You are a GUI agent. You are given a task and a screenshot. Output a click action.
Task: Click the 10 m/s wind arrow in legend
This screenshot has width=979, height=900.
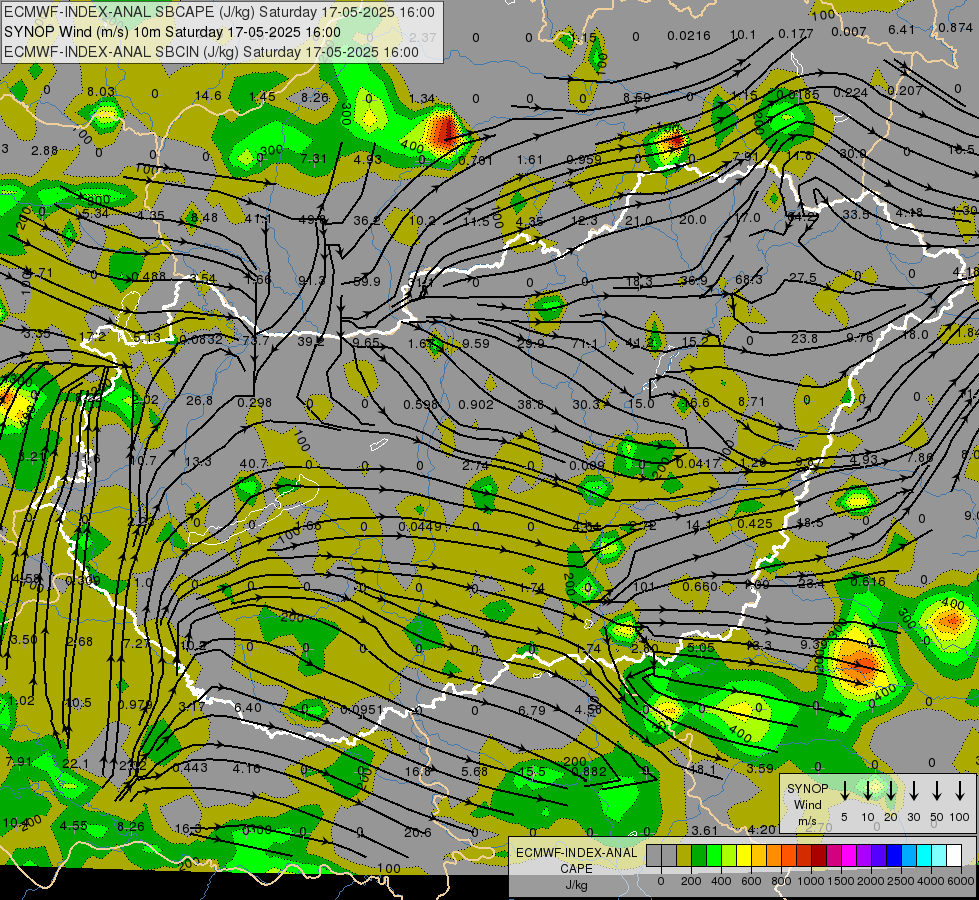[867, 790]
